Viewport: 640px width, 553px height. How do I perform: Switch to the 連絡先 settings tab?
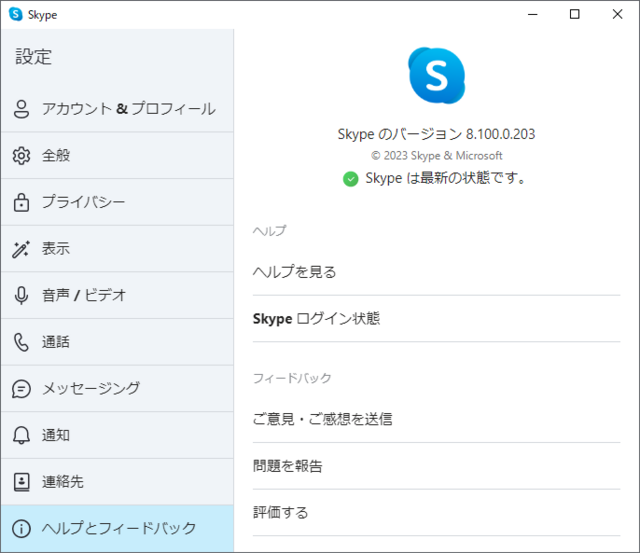[x=117, y=482]
